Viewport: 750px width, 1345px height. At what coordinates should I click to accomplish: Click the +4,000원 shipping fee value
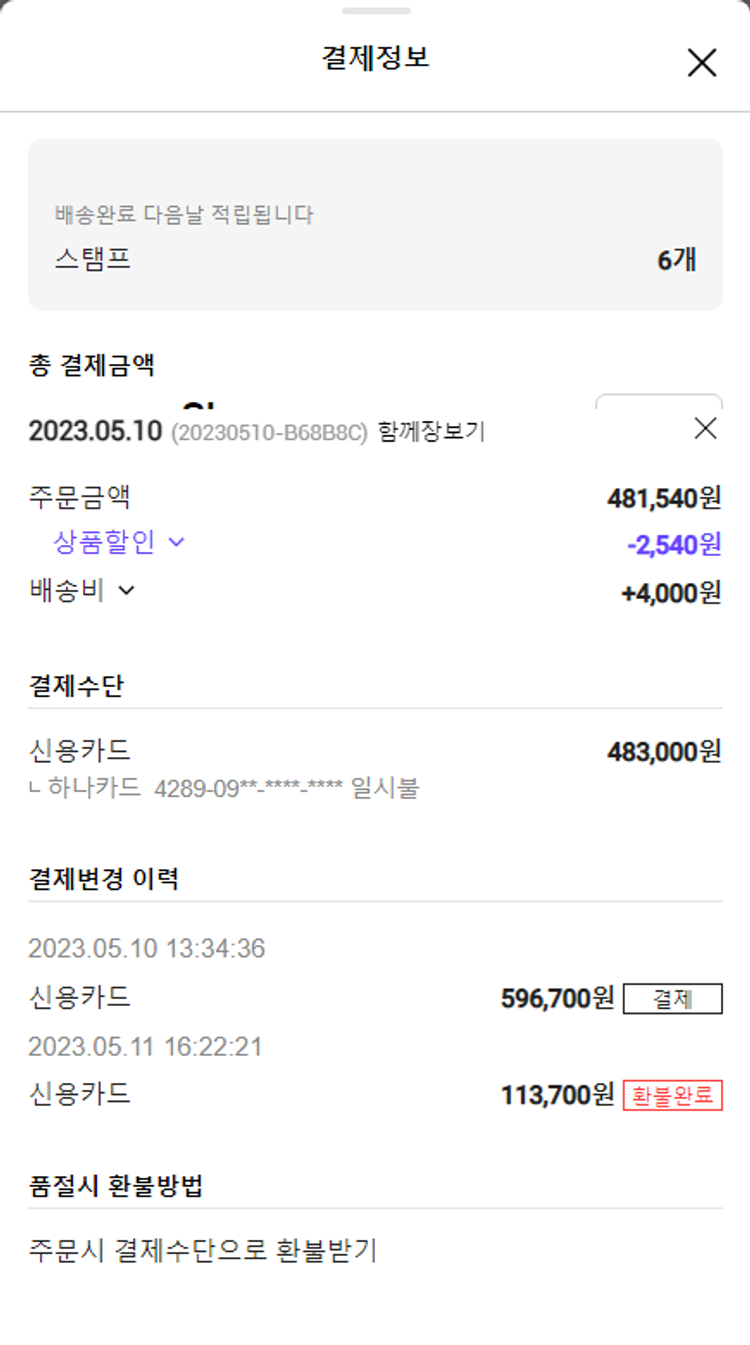(670, 593)
